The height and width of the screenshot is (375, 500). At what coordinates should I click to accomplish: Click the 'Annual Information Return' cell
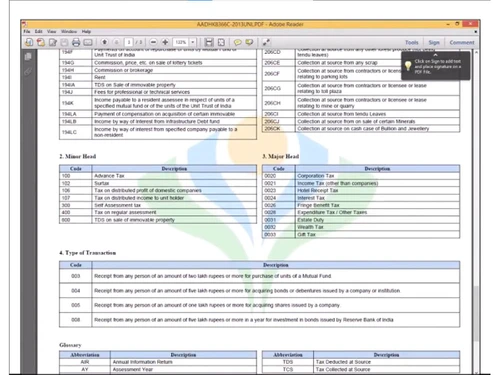[183, 362]
